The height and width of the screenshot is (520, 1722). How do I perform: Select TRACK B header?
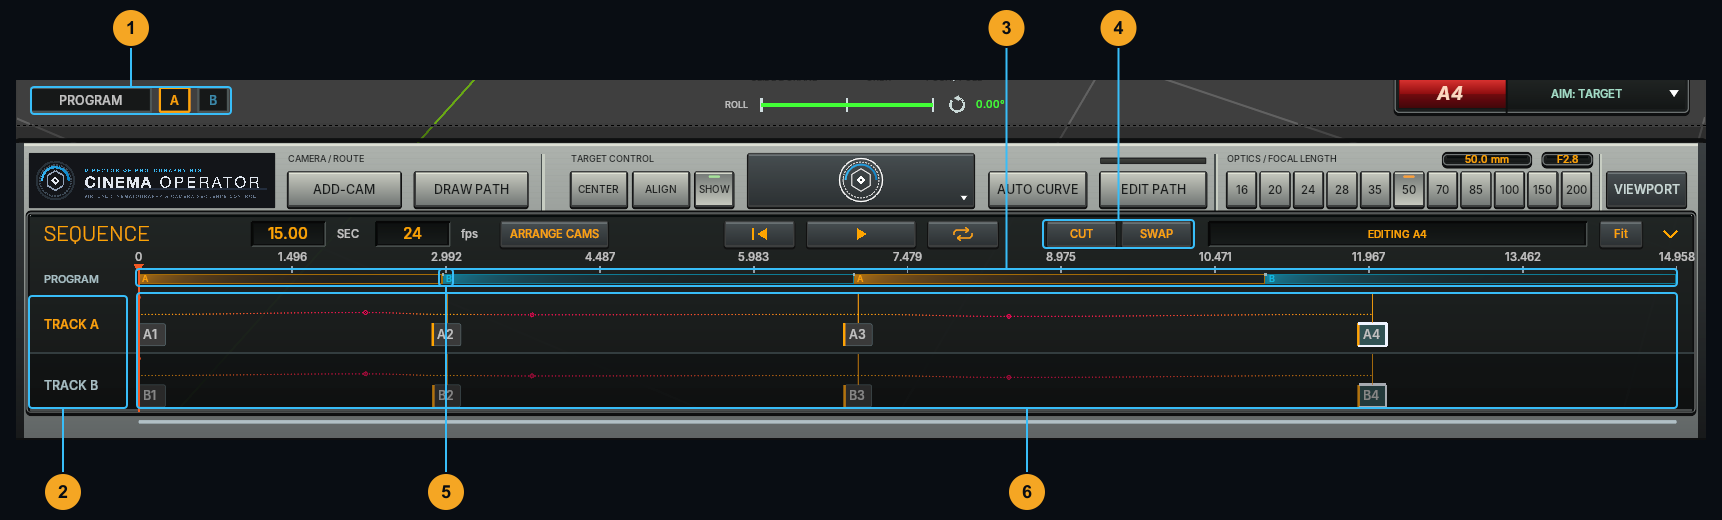pyautogui.click(x=78, y=385)
